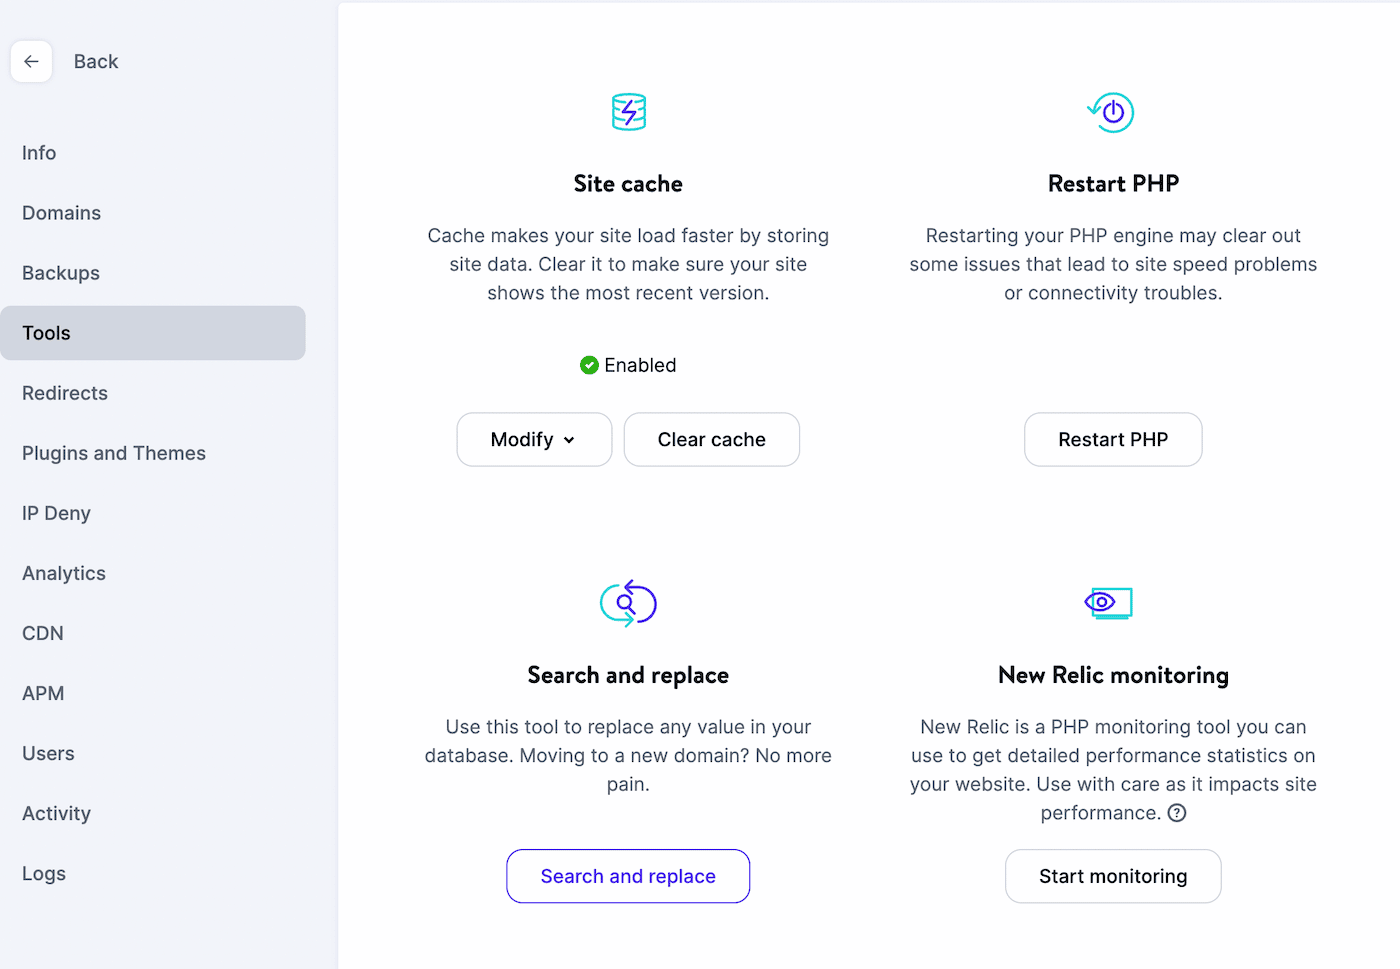Screen dimensions: 1400x969
Task: Switch to the Tools section
Action: [x=46, y=333]
